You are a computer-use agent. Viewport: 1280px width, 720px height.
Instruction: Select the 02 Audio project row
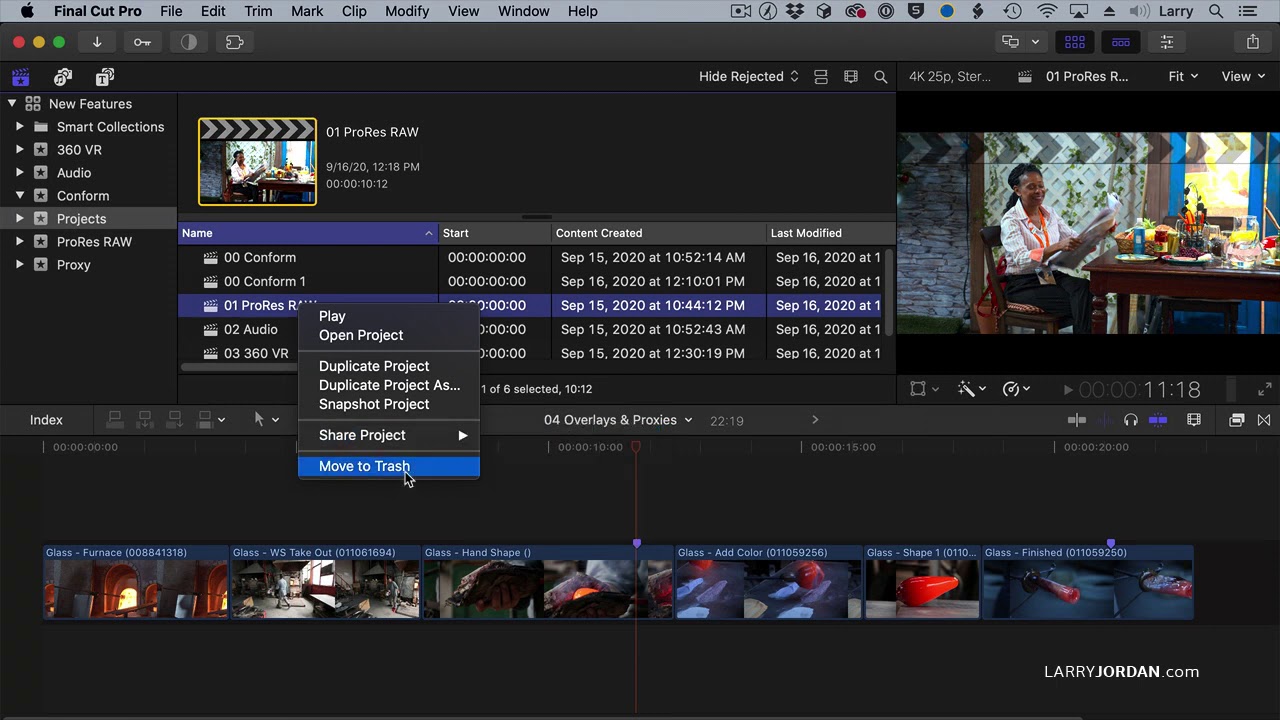coord(531,329)
